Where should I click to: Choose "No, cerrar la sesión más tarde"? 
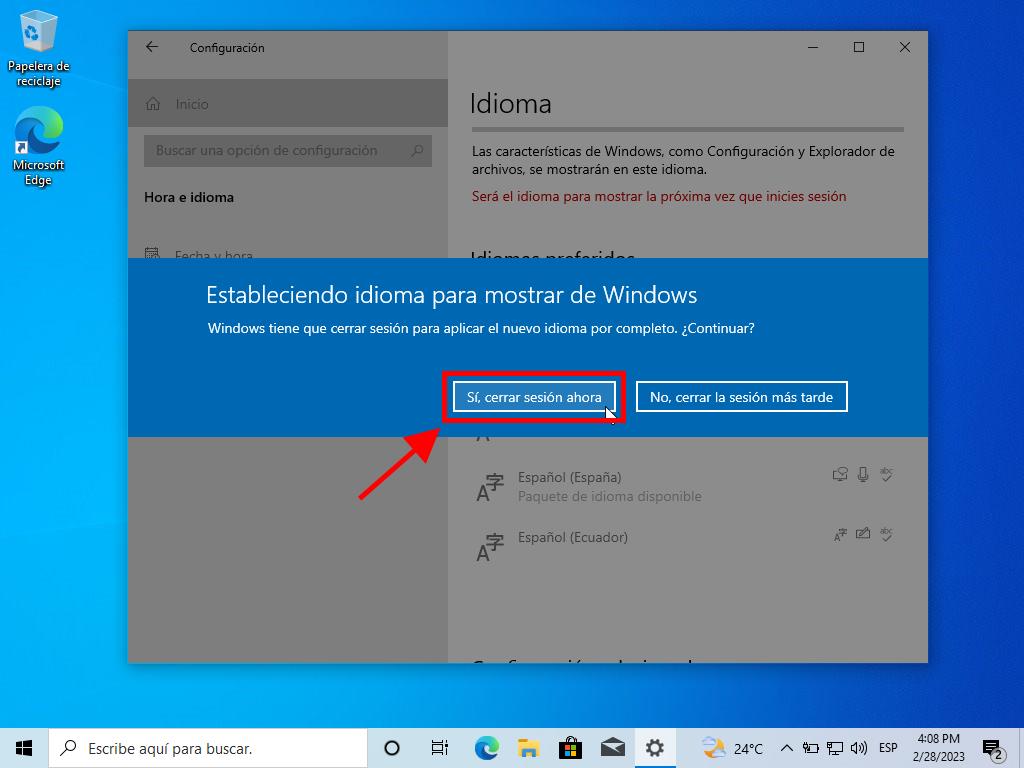(741, 397)
